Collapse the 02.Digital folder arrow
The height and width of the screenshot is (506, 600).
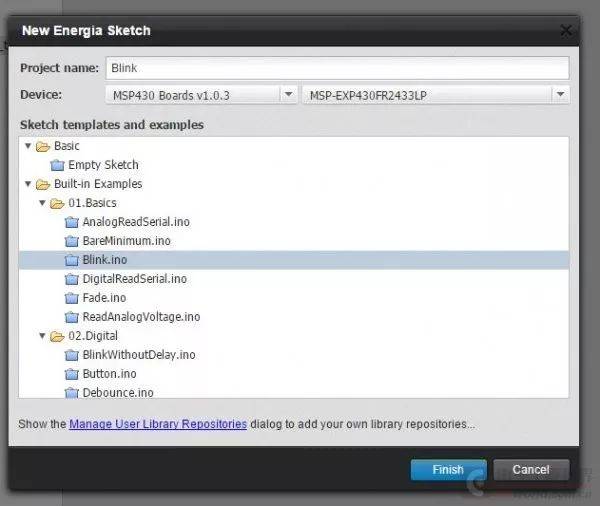41,336
